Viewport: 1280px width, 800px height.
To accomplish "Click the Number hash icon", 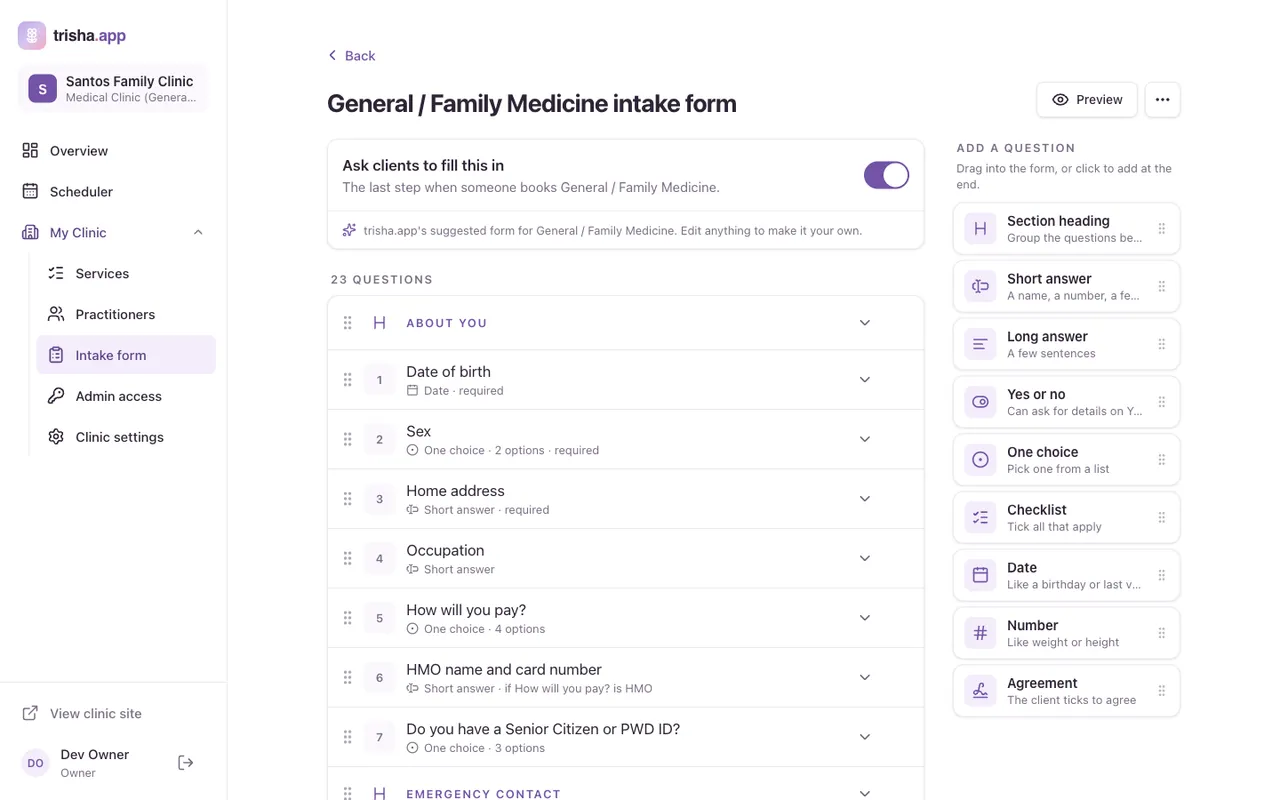I will click(x=980, y=633).
